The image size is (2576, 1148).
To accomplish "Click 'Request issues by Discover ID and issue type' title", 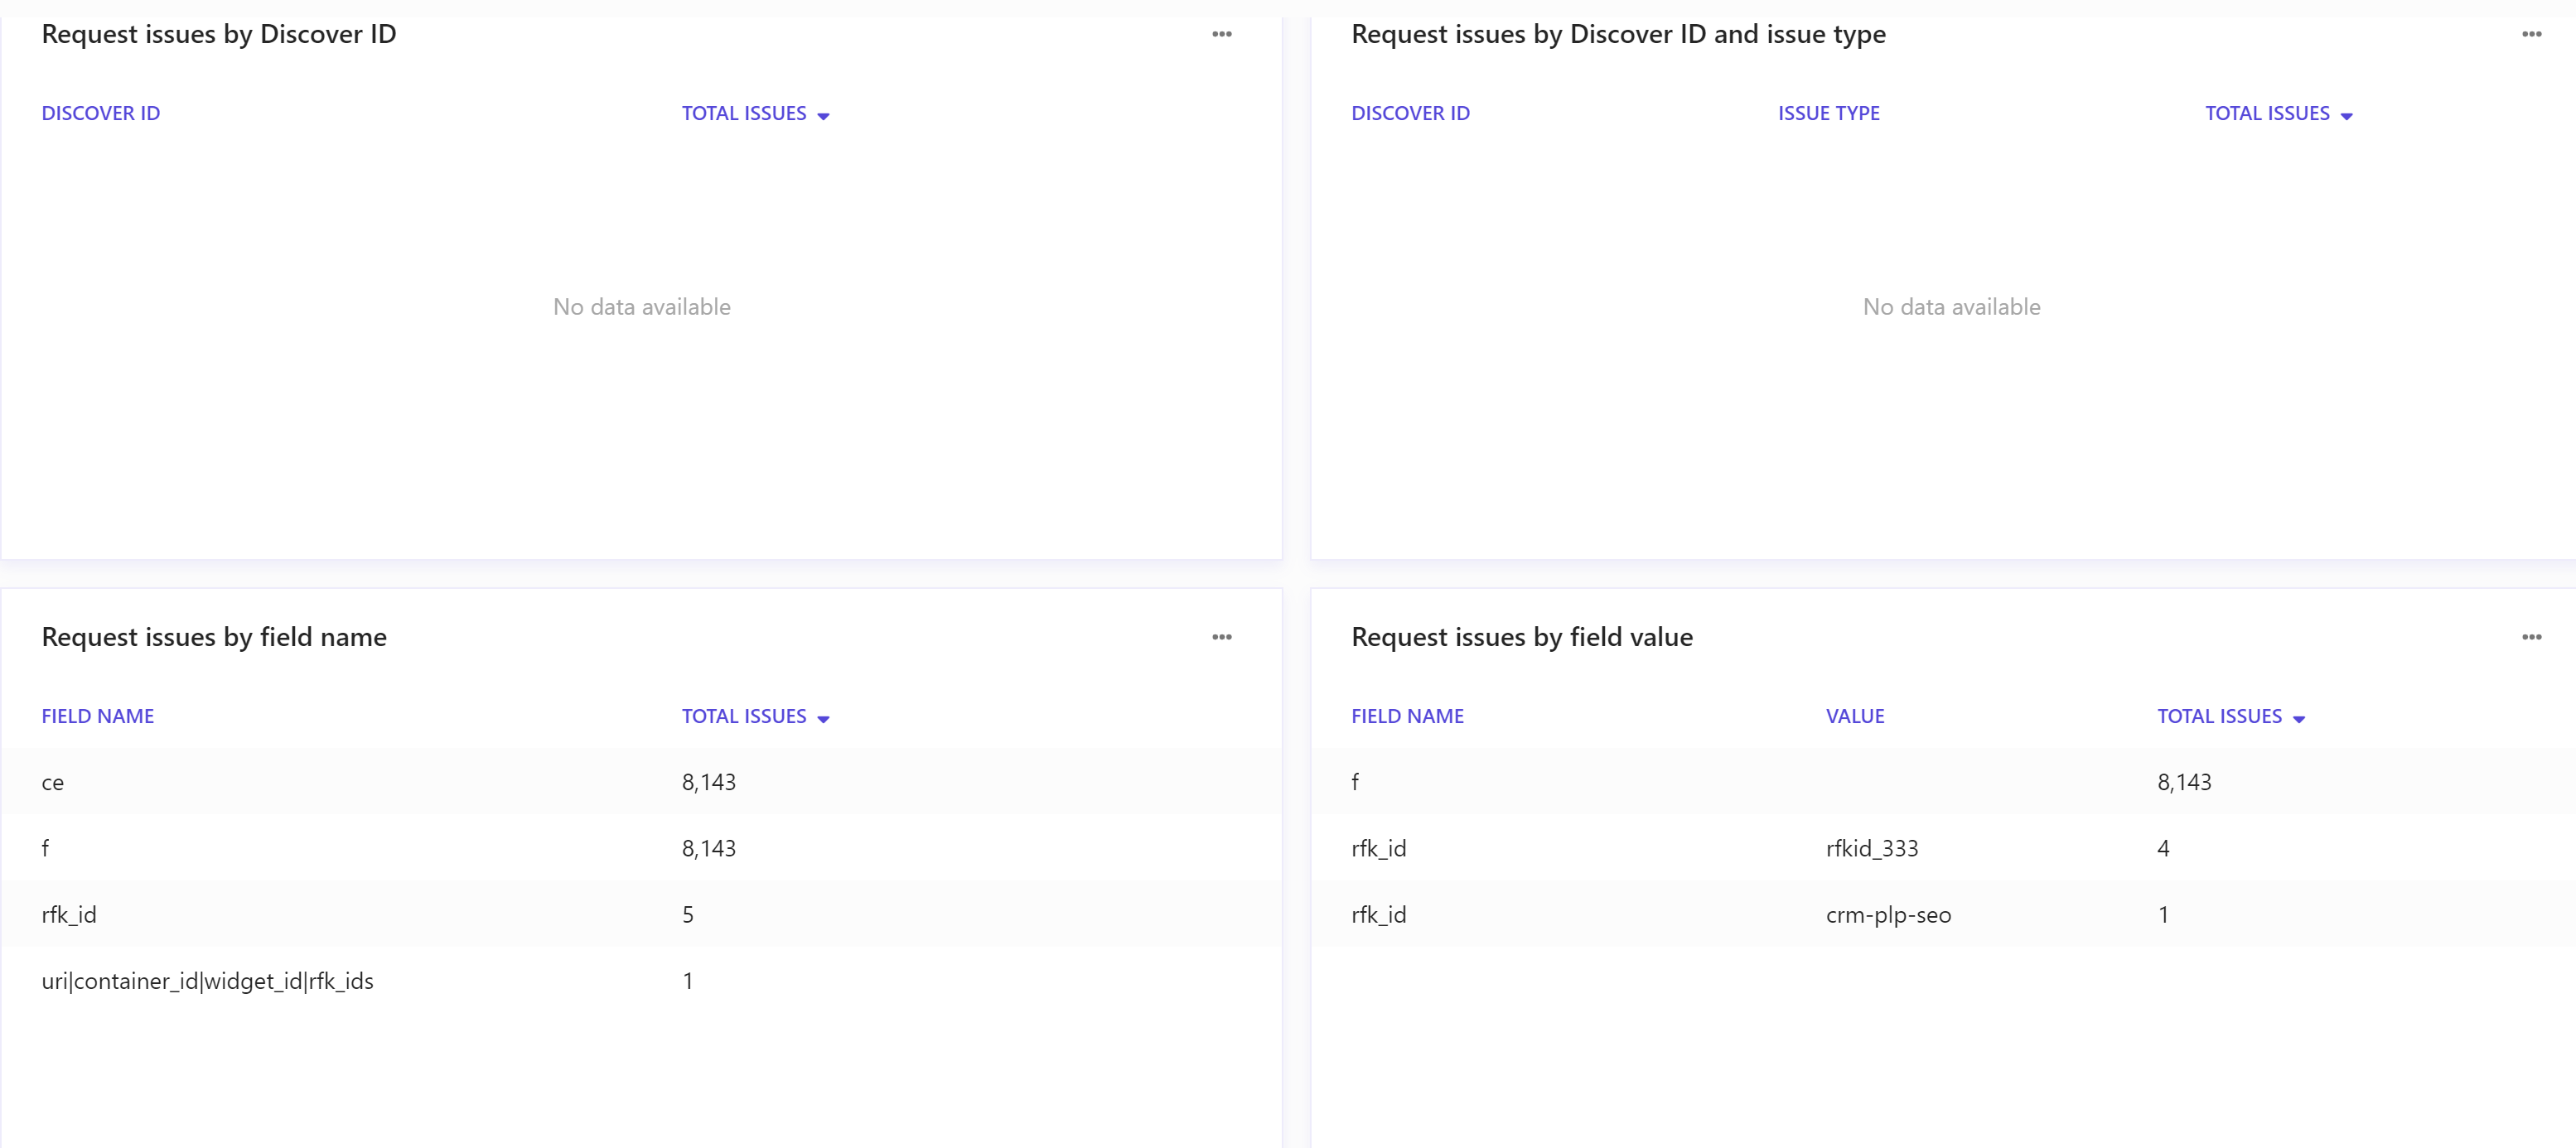I will pos(1618,34).
